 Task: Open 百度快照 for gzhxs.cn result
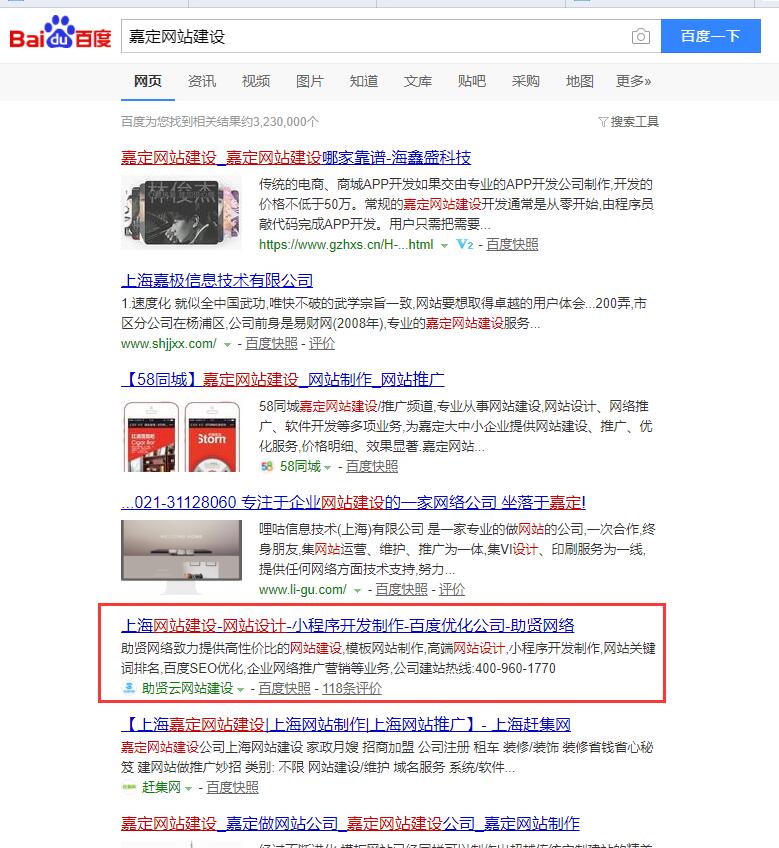pos(512,244)
